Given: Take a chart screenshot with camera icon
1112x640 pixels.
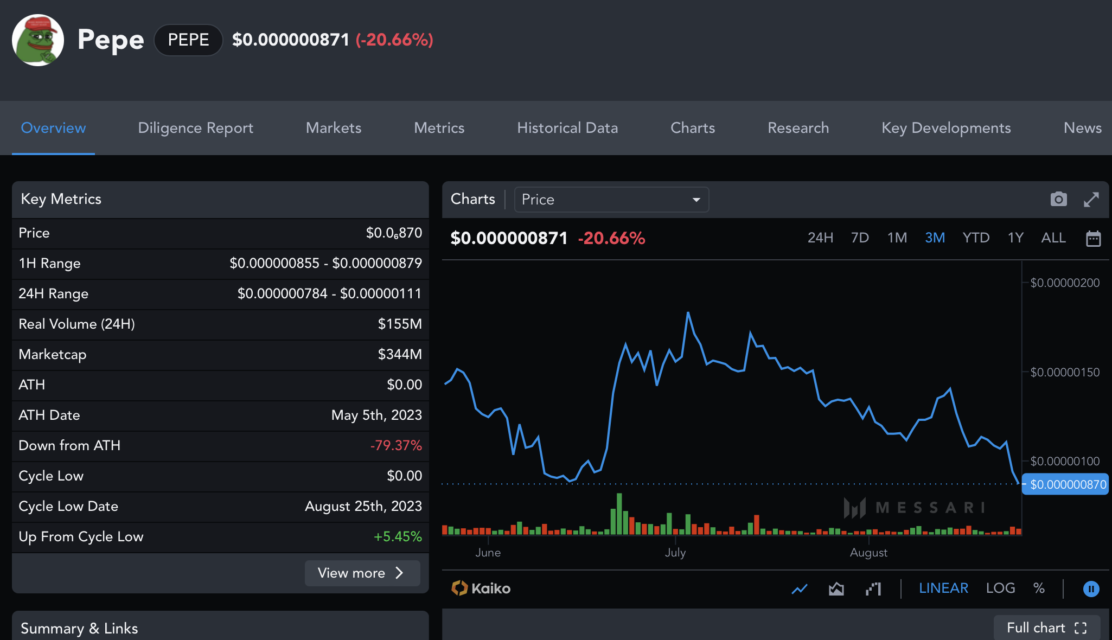Looking at the screenshot, I should 1058,199.
